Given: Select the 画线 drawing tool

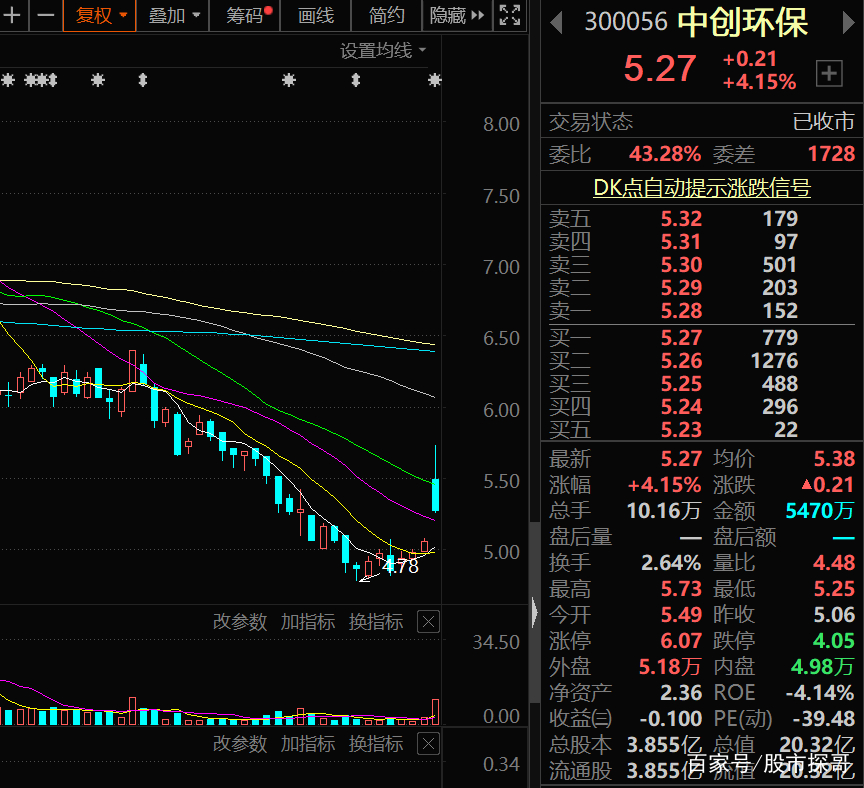Looking at the screenshot, I should [315, 16].
